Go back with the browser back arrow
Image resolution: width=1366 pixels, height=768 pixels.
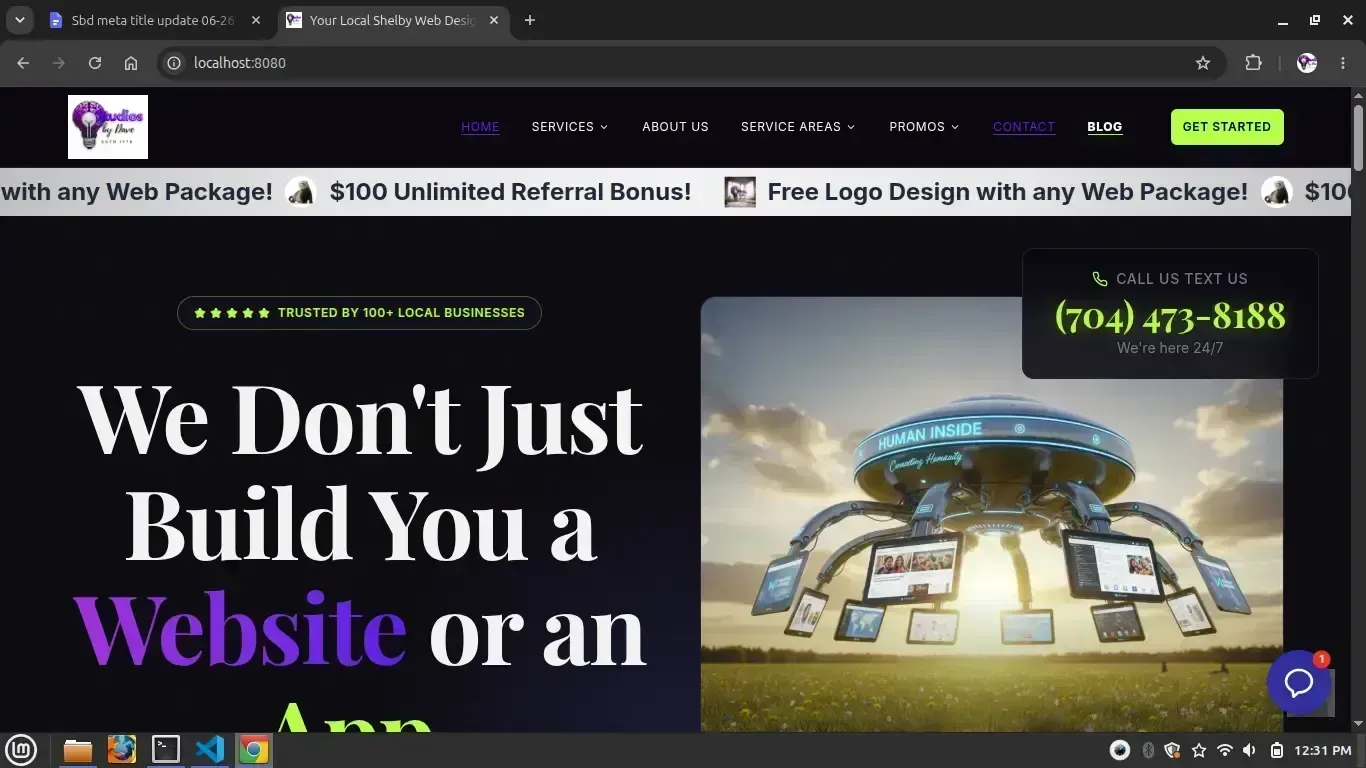pos(23,63)
